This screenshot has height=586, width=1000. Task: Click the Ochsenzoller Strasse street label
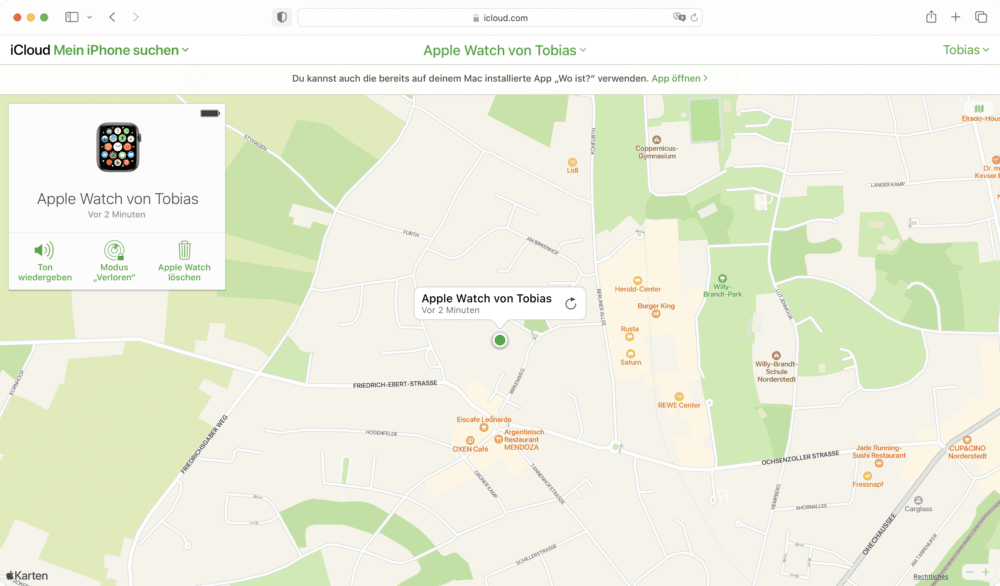click(800, 458)
